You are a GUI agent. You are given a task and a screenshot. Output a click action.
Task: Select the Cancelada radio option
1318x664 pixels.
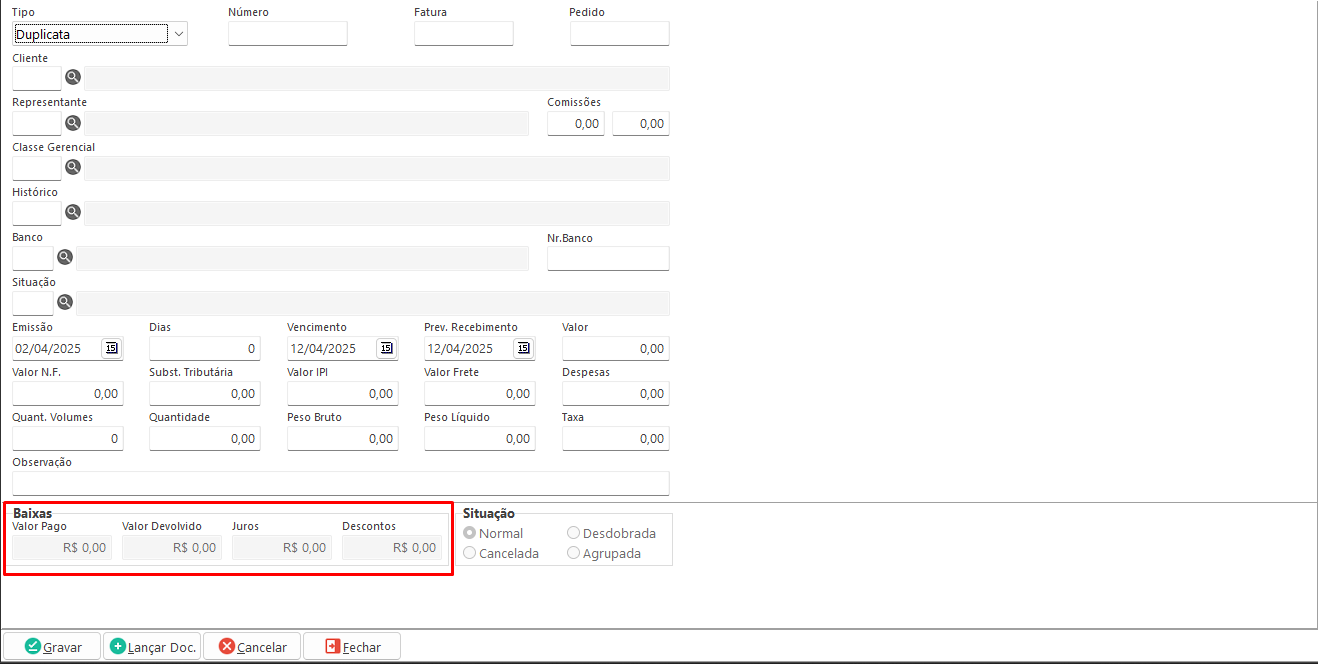click(x=470, y=553)
